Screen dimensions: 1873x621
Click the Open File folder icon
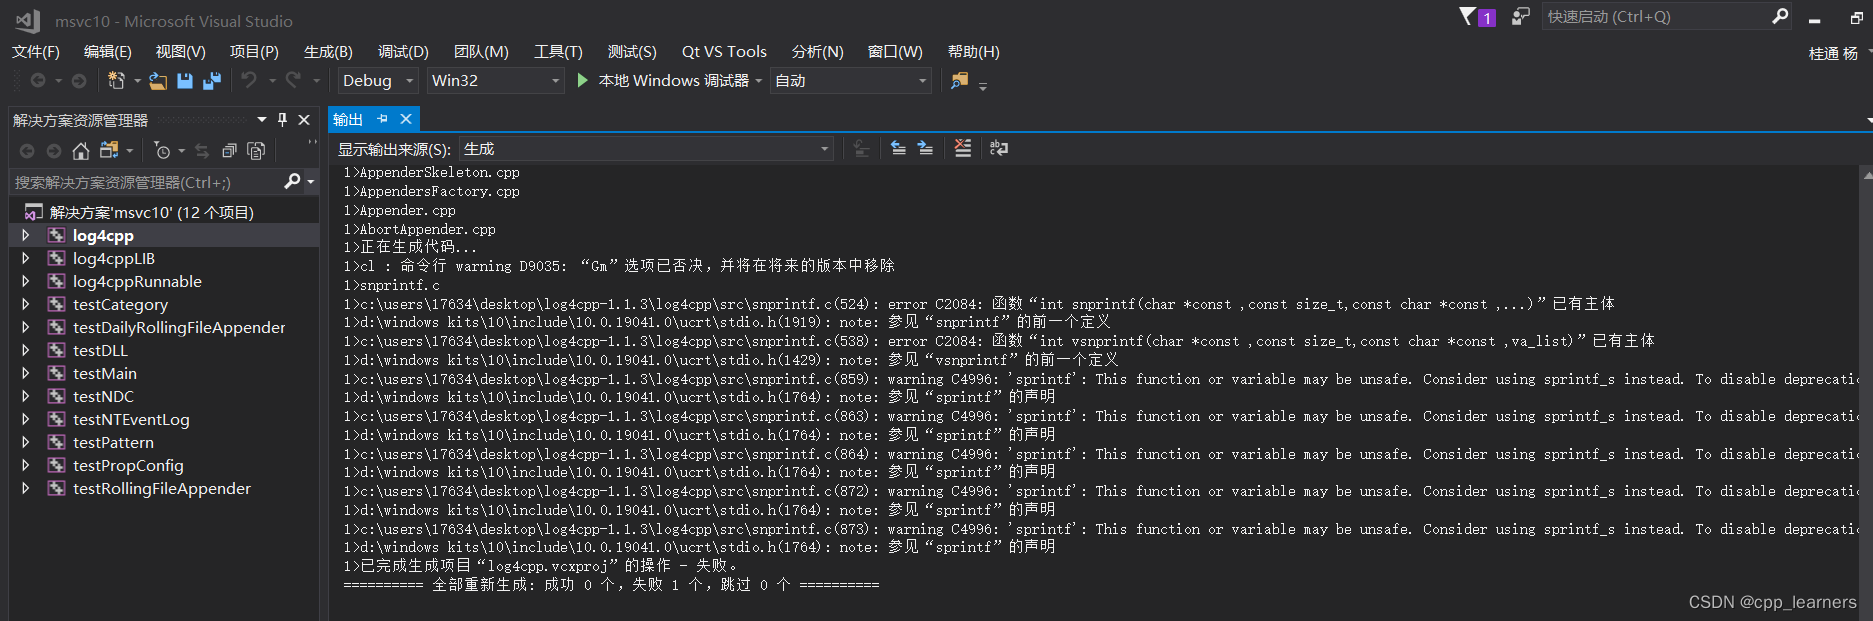click(x=158, y=81)
